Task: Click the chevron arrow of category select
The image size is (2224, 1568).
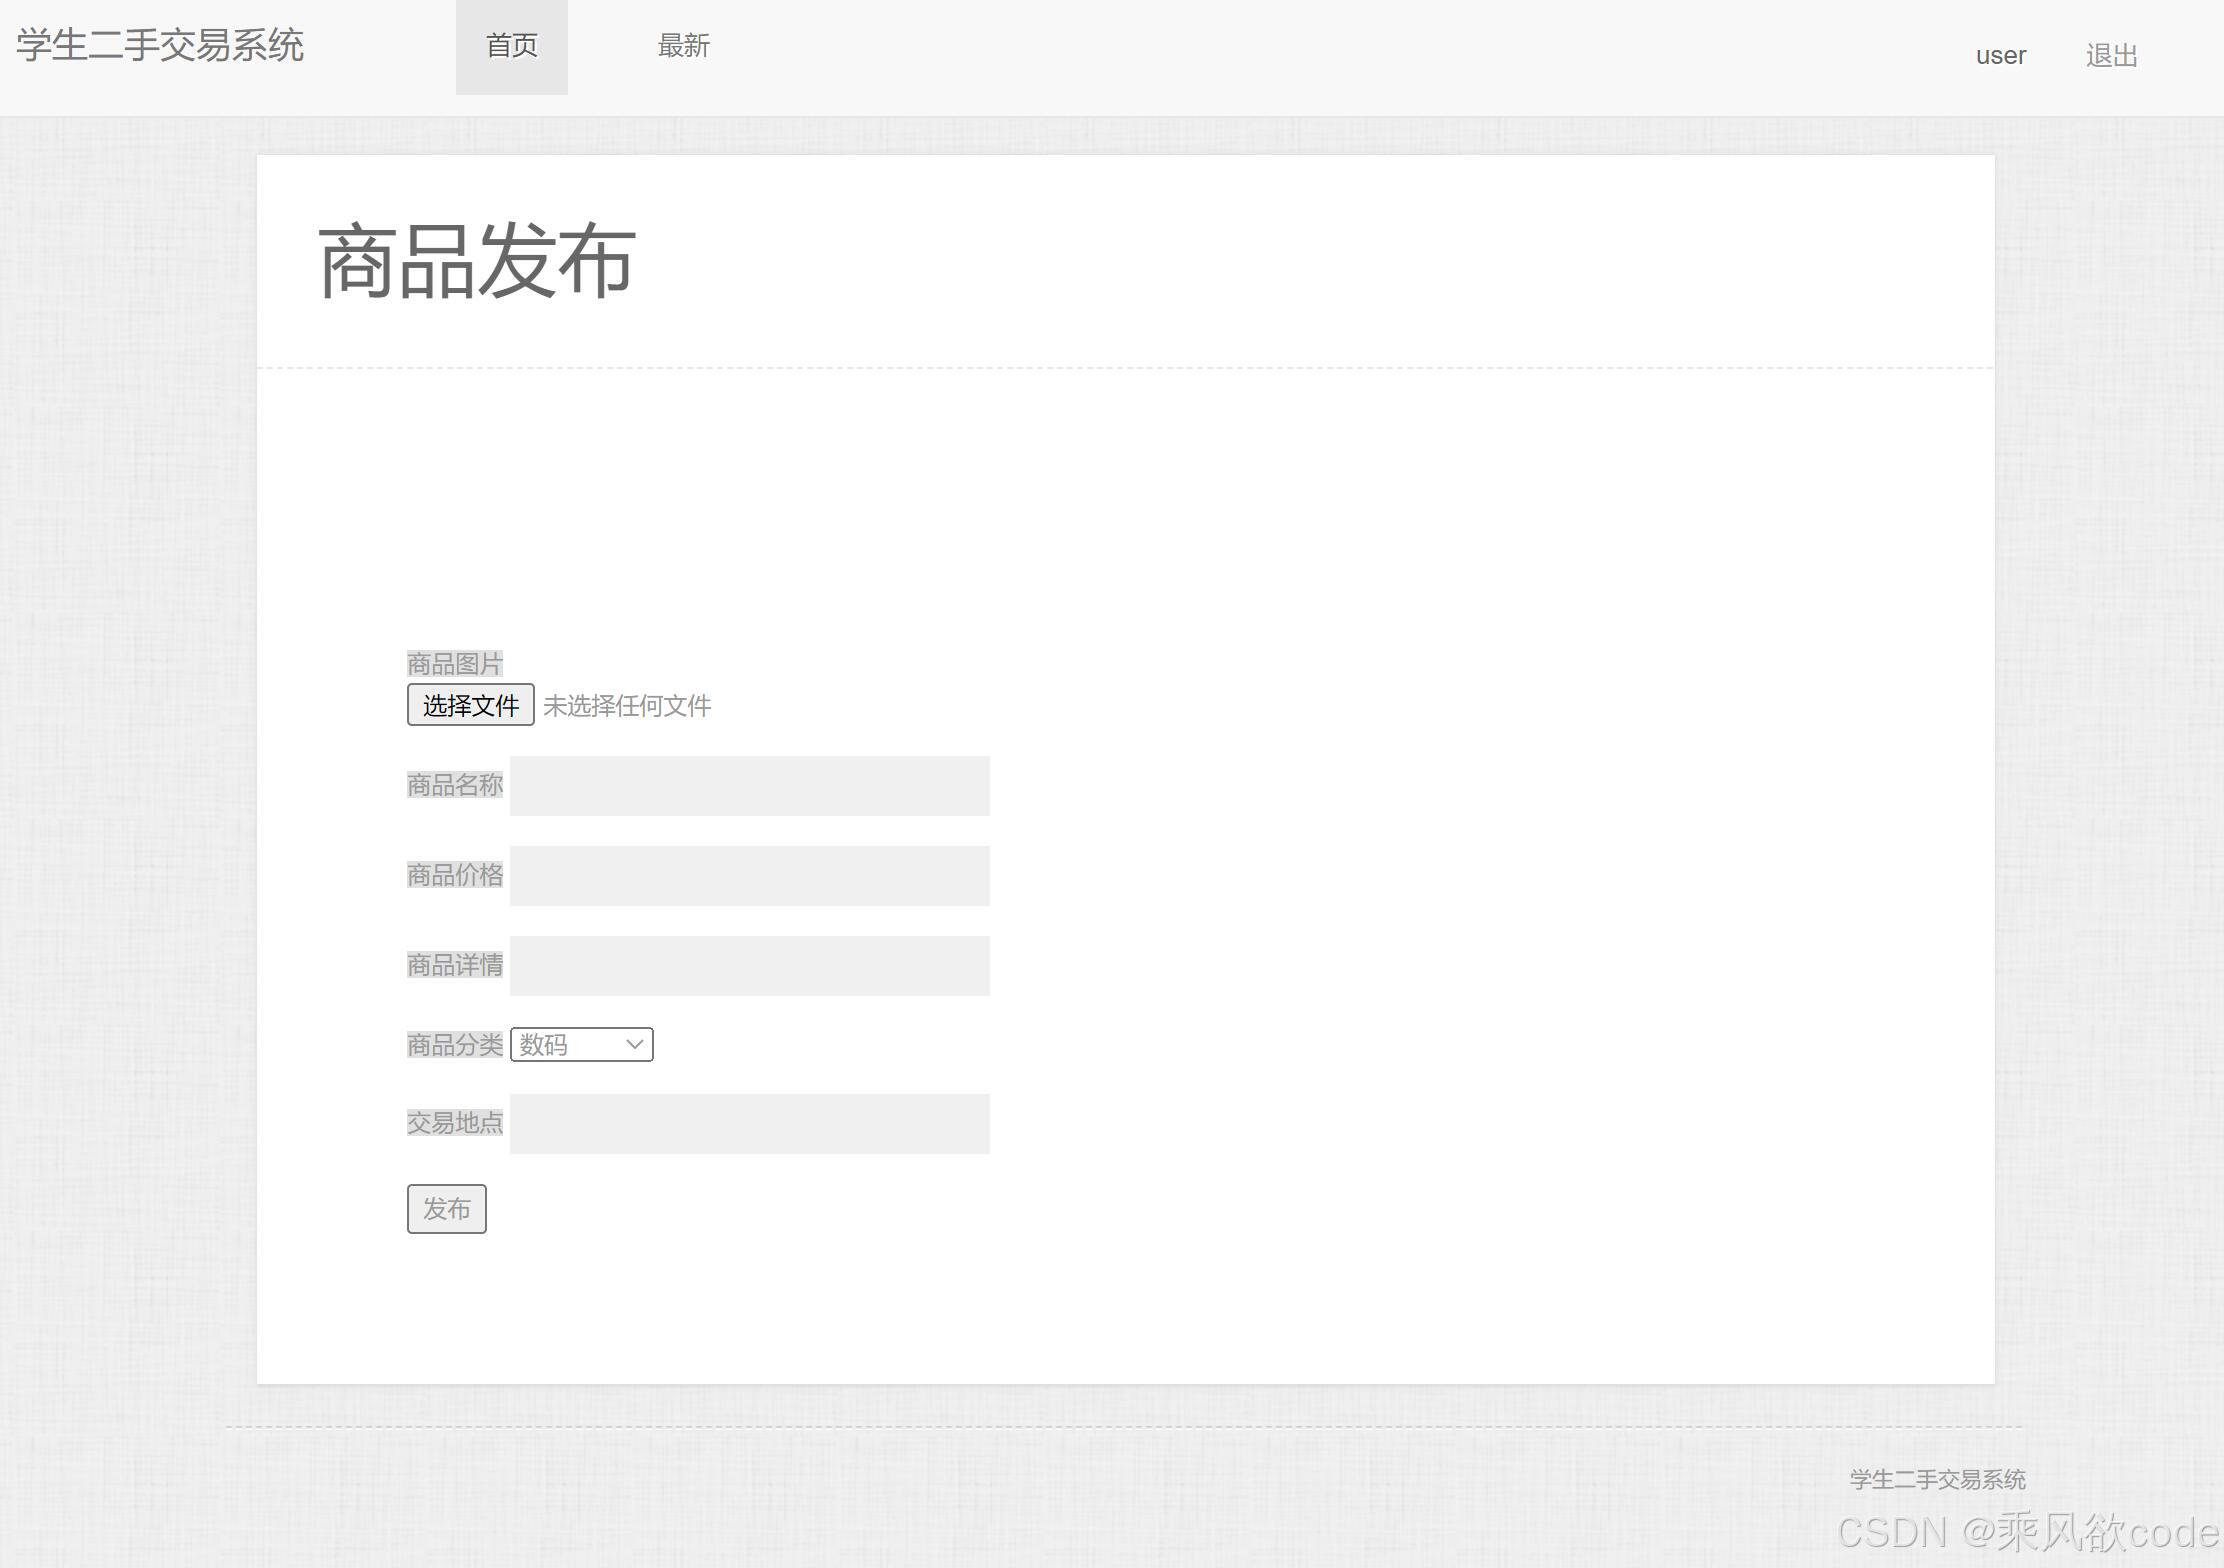Action: (634, 1045)
